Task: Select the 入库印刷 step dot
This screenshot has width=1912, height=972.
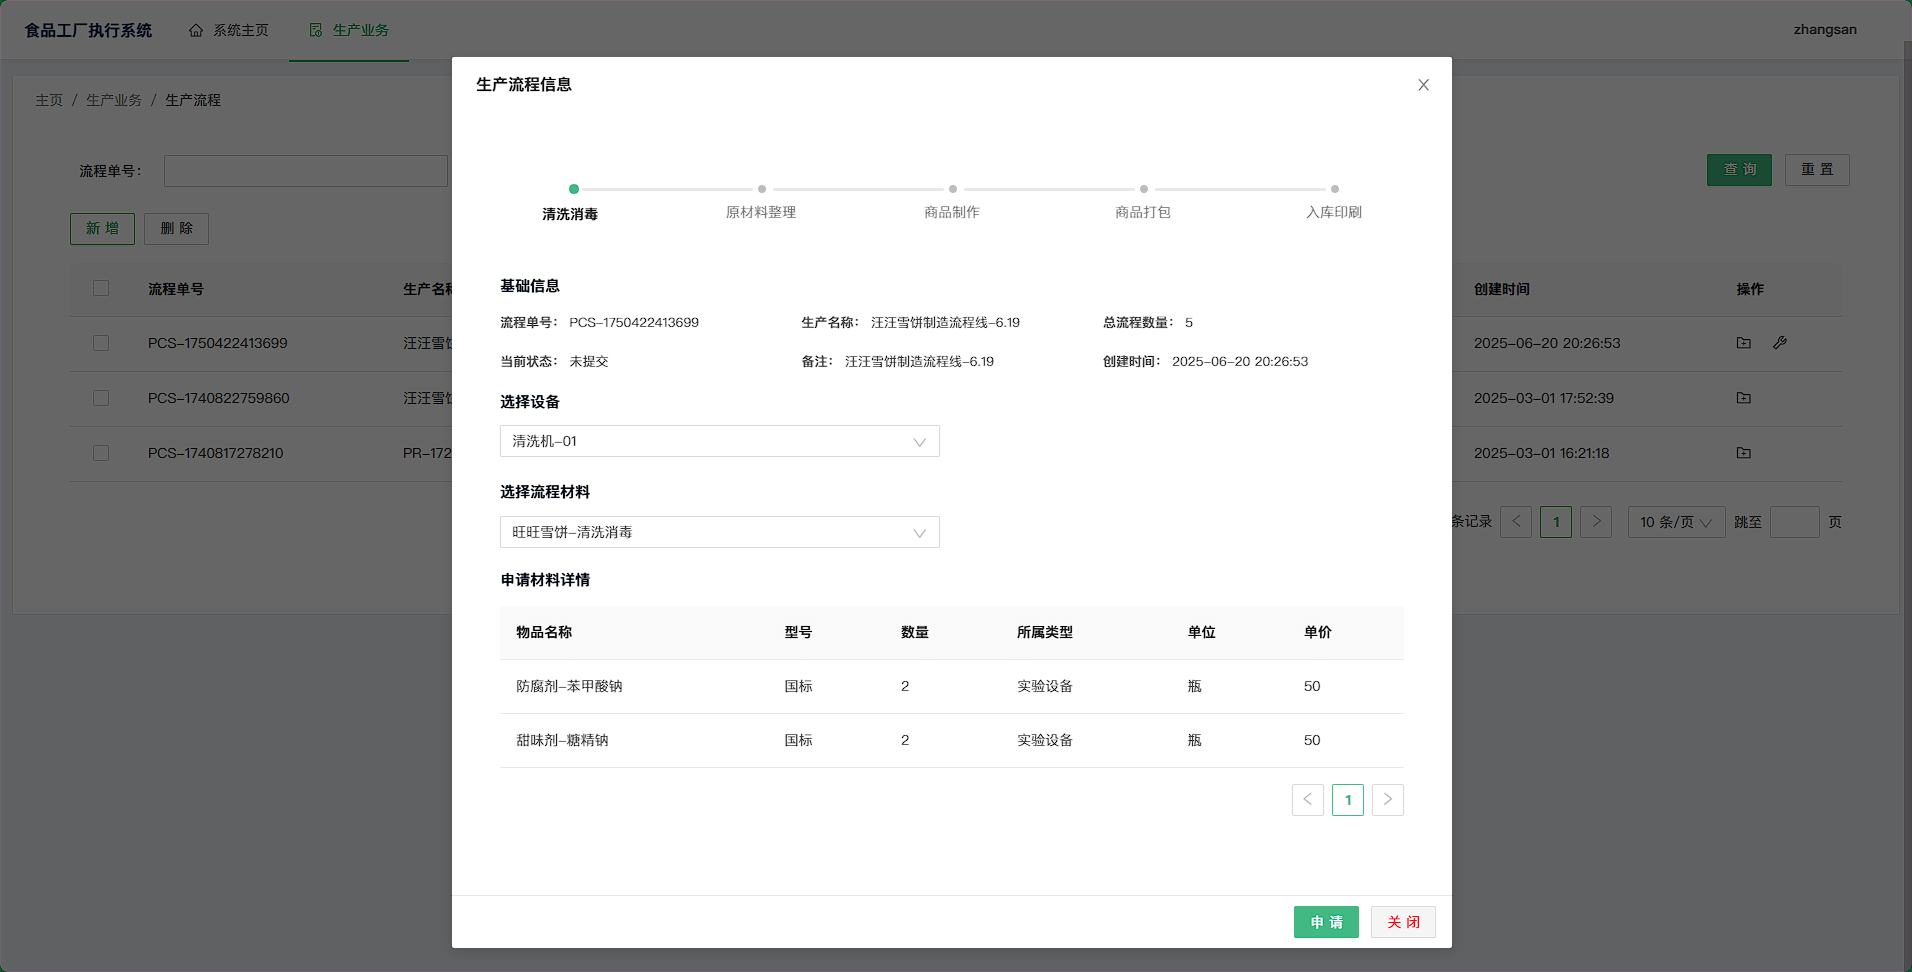Action: point(1335,189)
